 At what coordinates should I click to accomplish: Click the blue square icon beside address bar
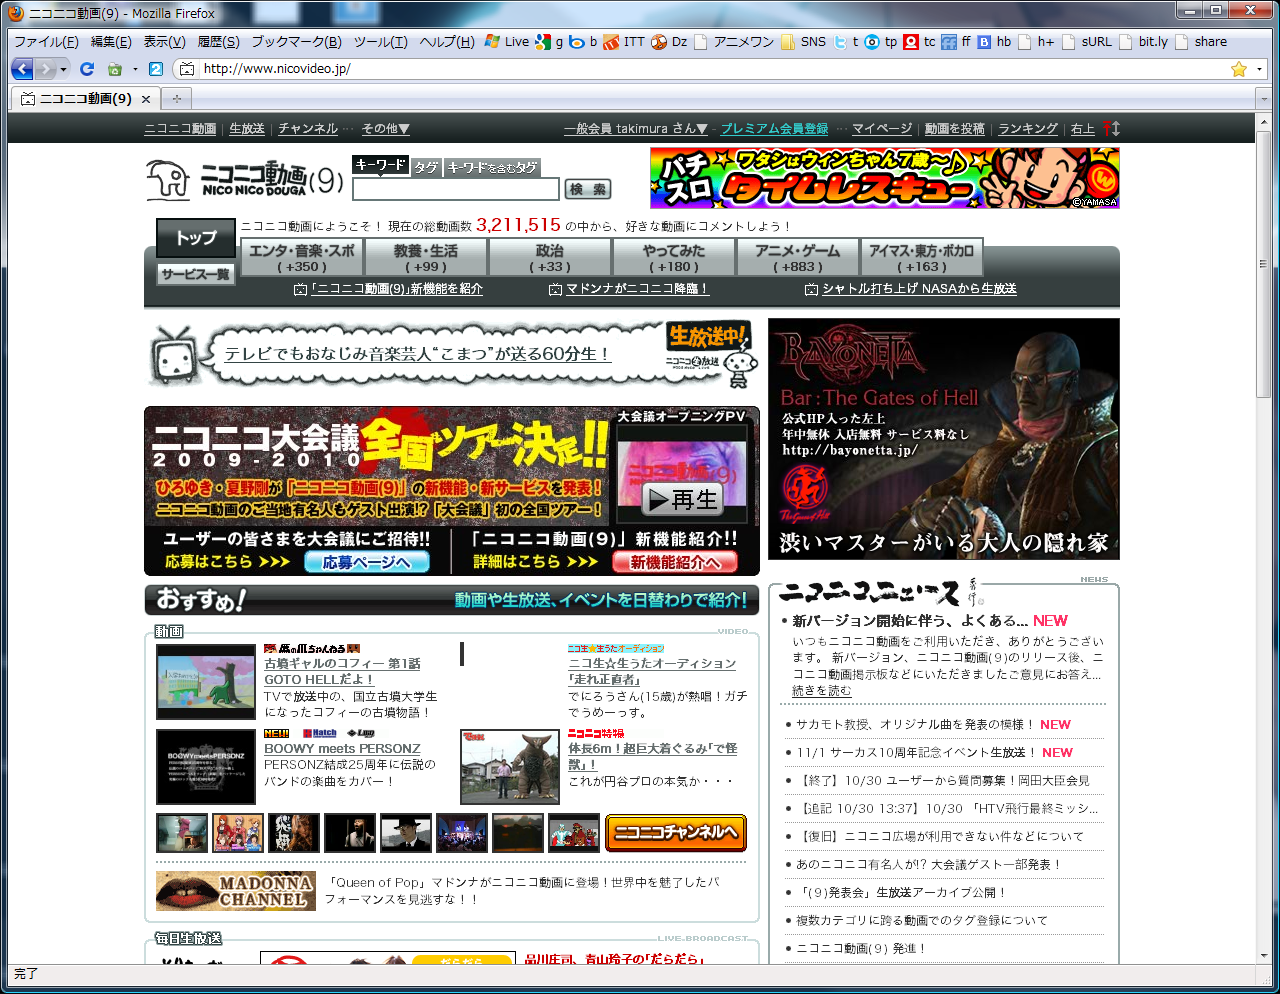tap(155, 69)
